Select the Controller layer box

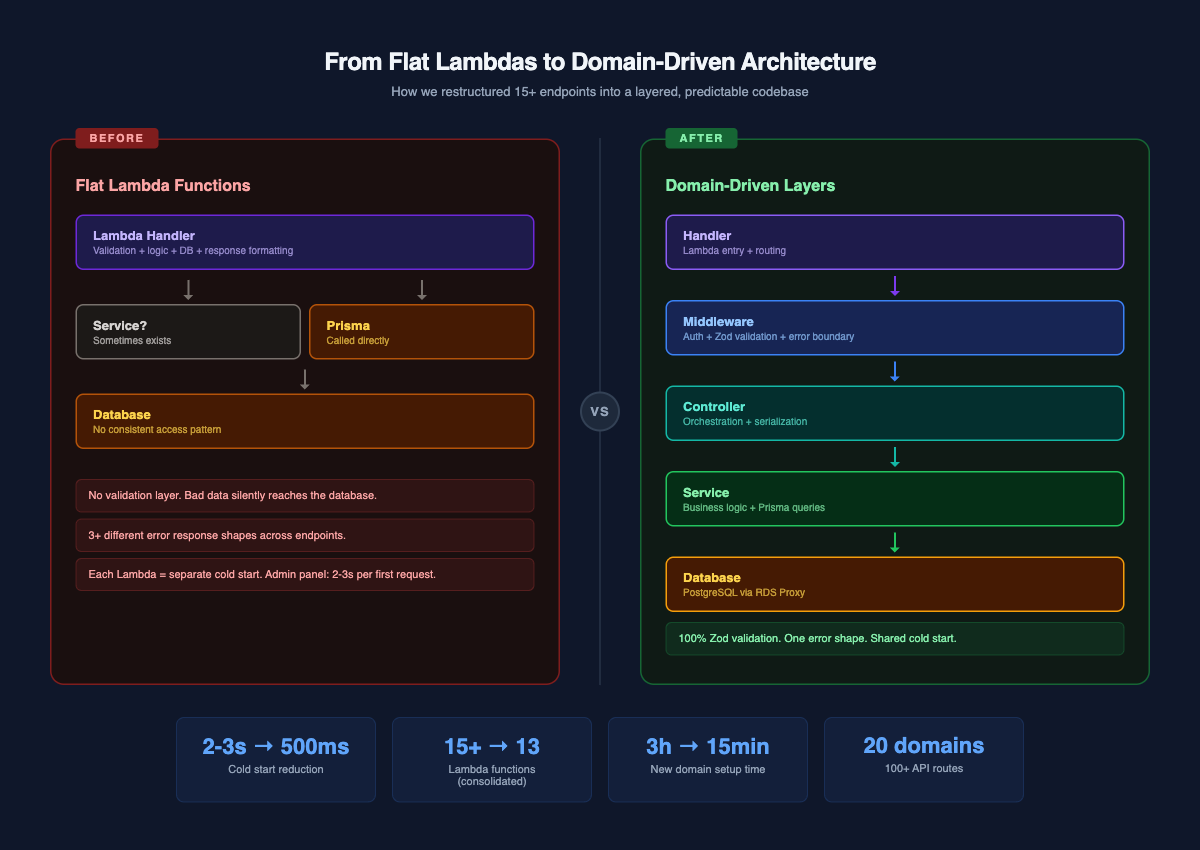tap(895, 413)
